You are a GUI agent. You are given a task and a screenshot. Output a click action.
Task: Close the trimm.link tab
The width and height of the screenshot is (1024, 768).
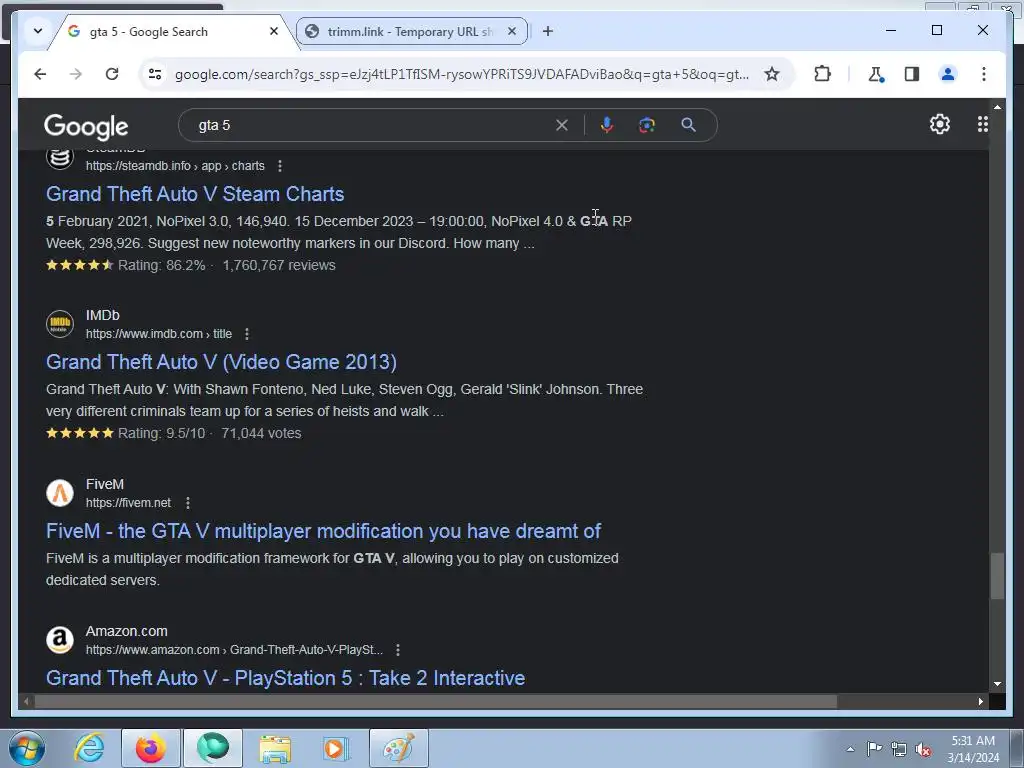point(512,31)
